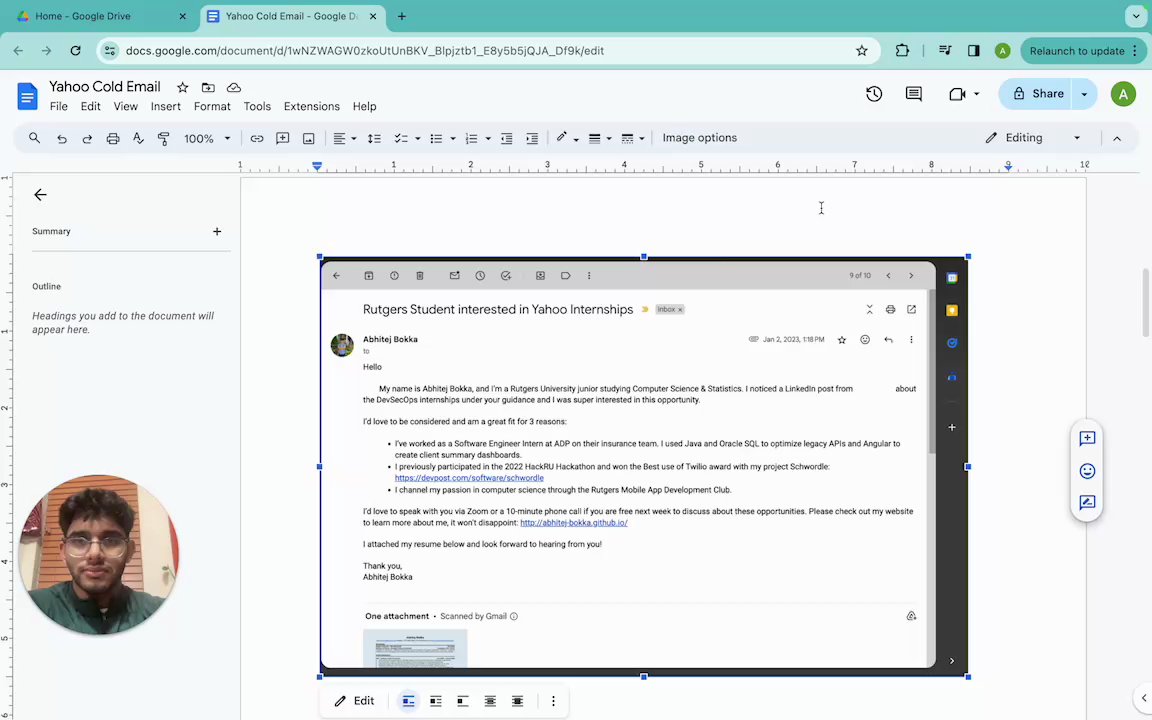Undo the last action
The height and width of the screenshot is (720, 1152).
[62, 138]
